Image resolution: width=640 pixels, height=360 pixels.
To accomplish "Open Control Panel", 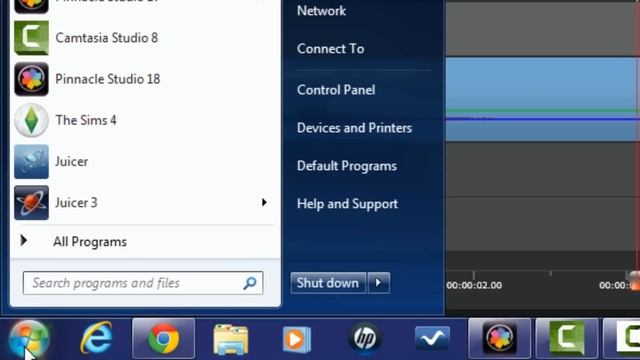I will (336, 90).
